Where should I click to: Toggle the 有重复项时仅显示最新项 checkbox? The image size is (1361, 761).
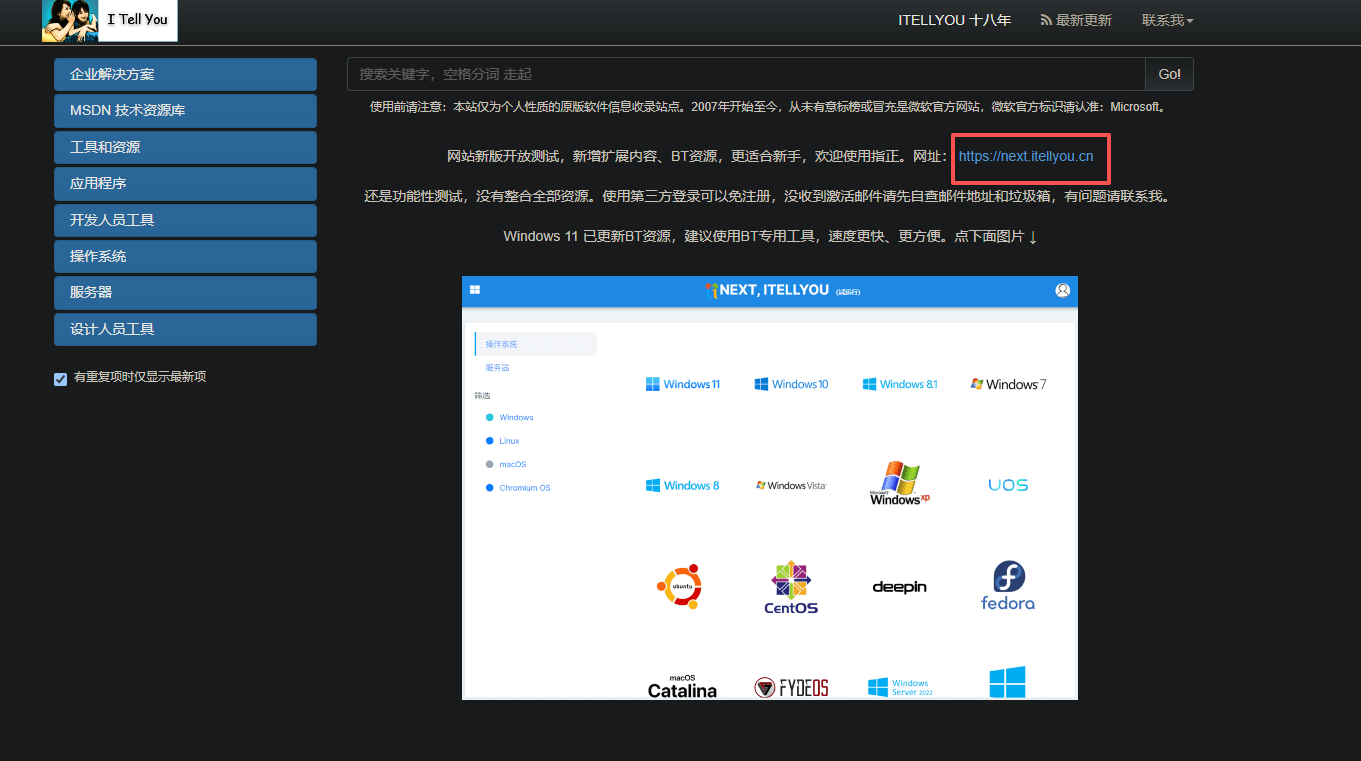tap(60, 379)
